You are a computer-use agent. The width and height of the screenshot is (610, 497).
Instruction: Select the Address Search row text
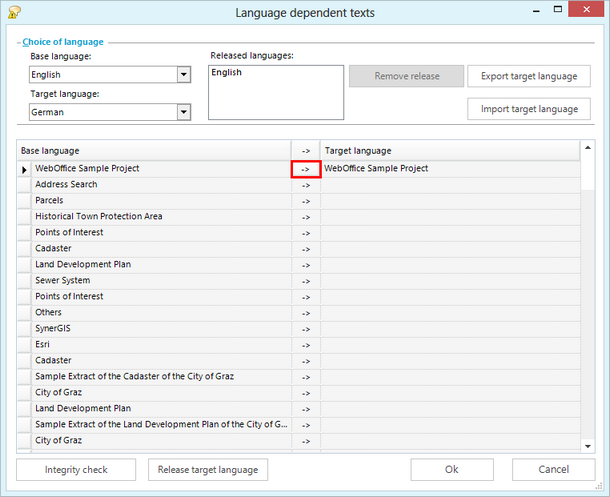(66, 184)
